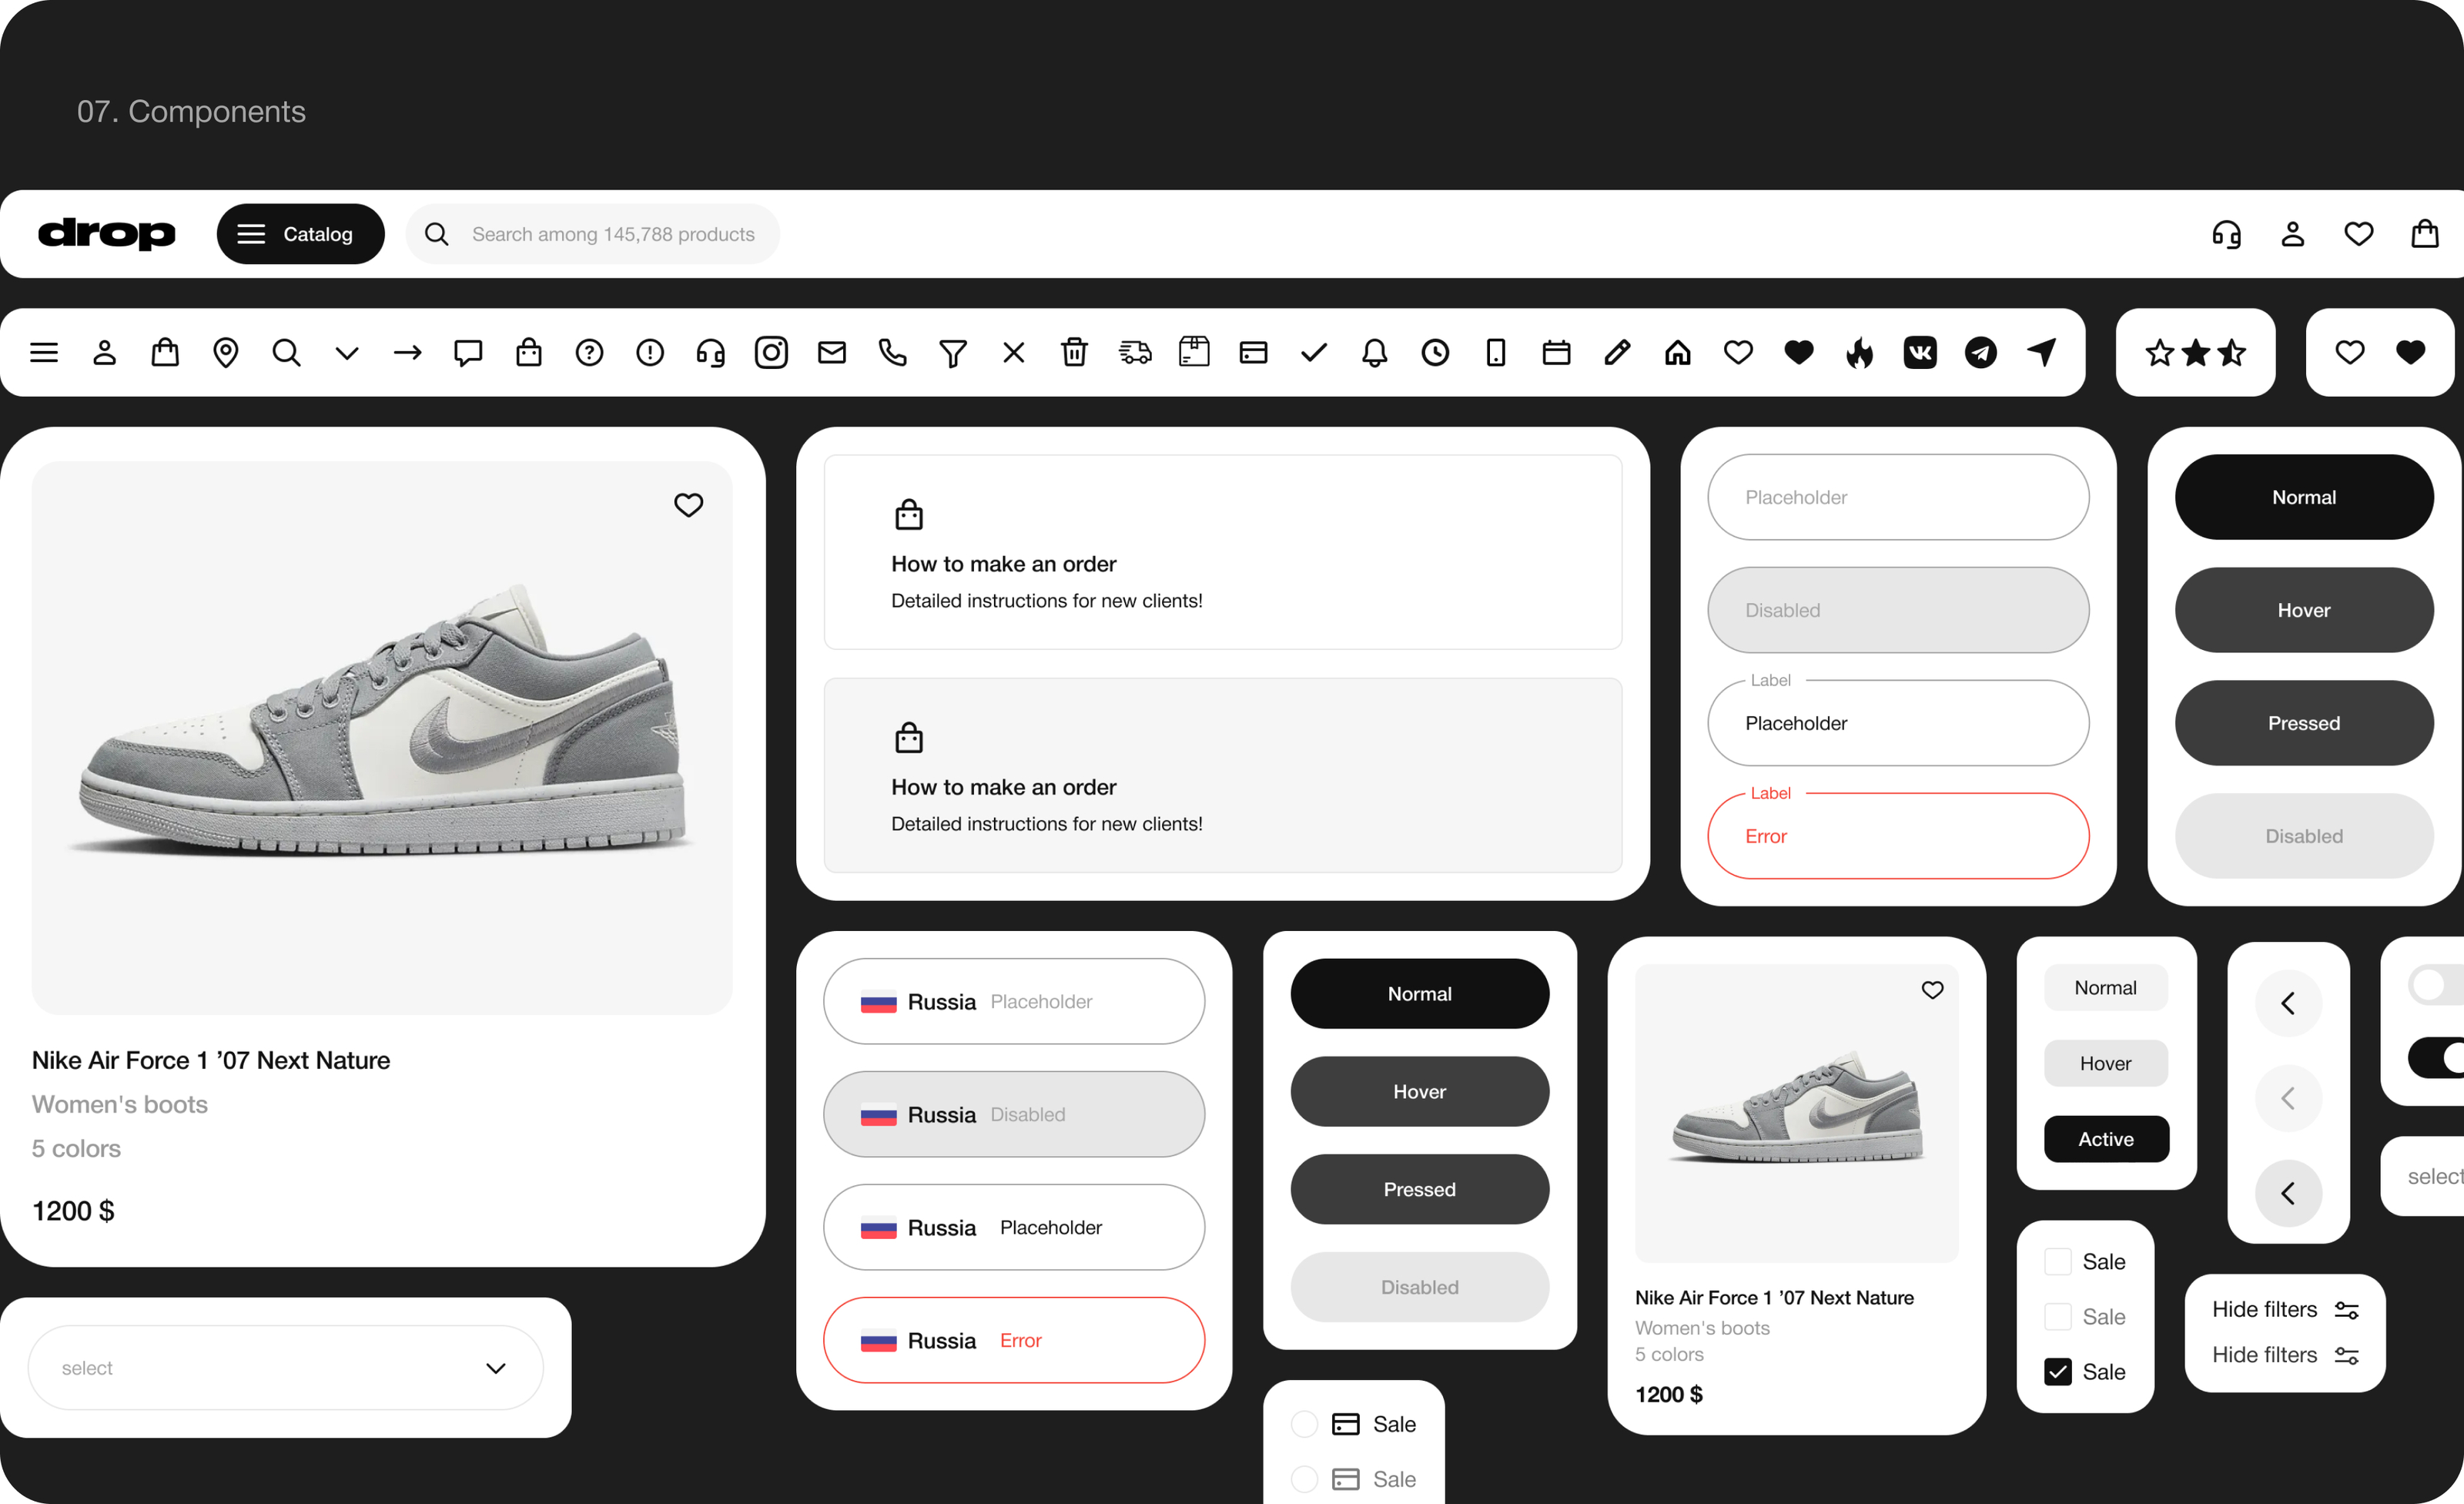Select the small Active chip

pos(2106,1139)
